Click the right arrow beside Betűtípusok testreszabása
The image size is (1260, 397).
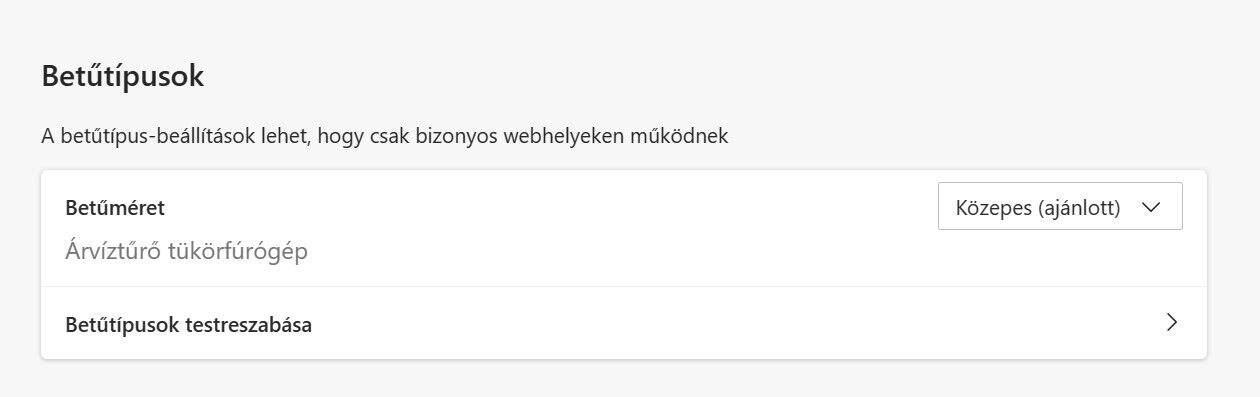[1172, 323]
